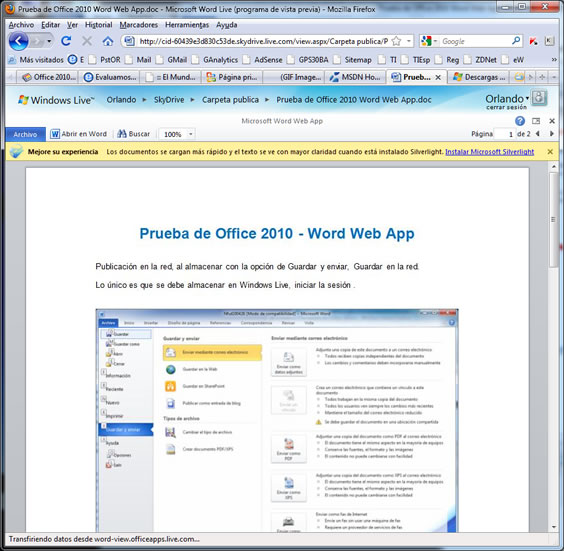Stop loading with the X toolbar icon
564x551 pixels.
tap(87, 41)
